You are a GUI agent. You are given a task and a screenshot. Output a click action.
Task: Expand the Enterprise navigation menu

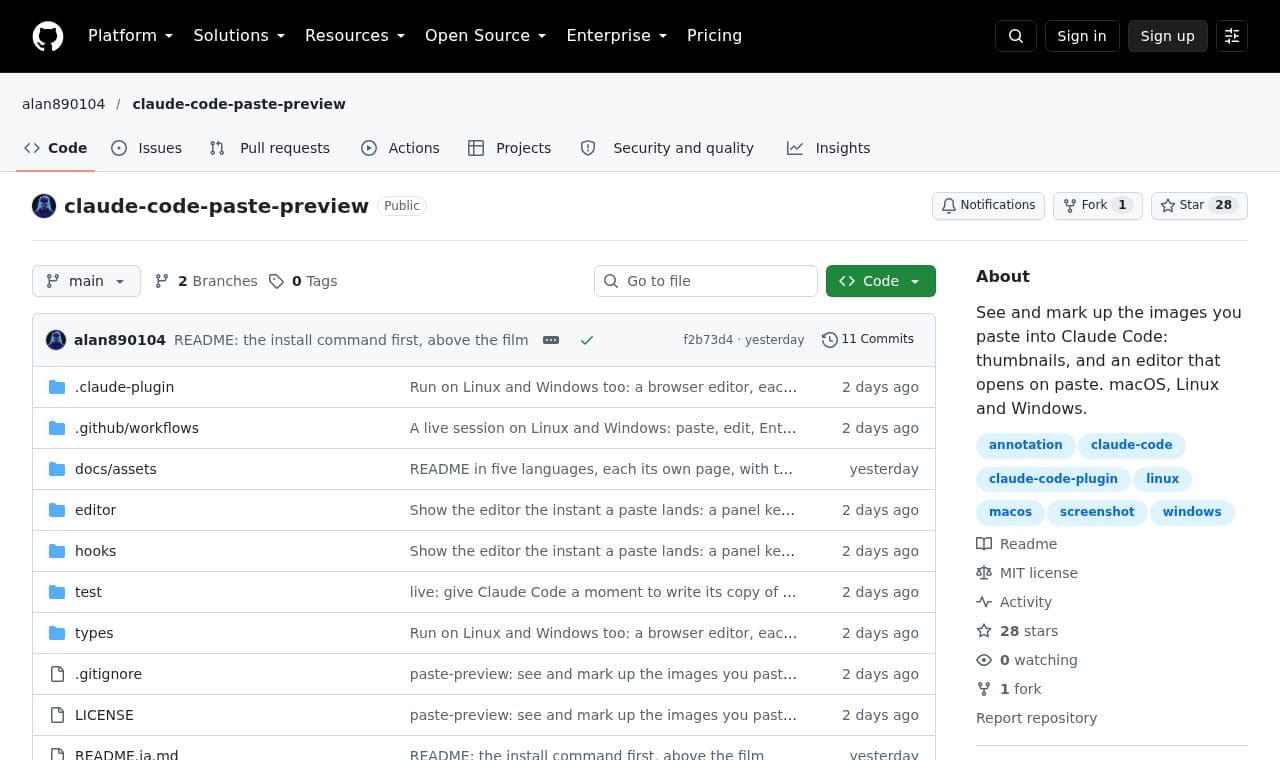point(616,36)
